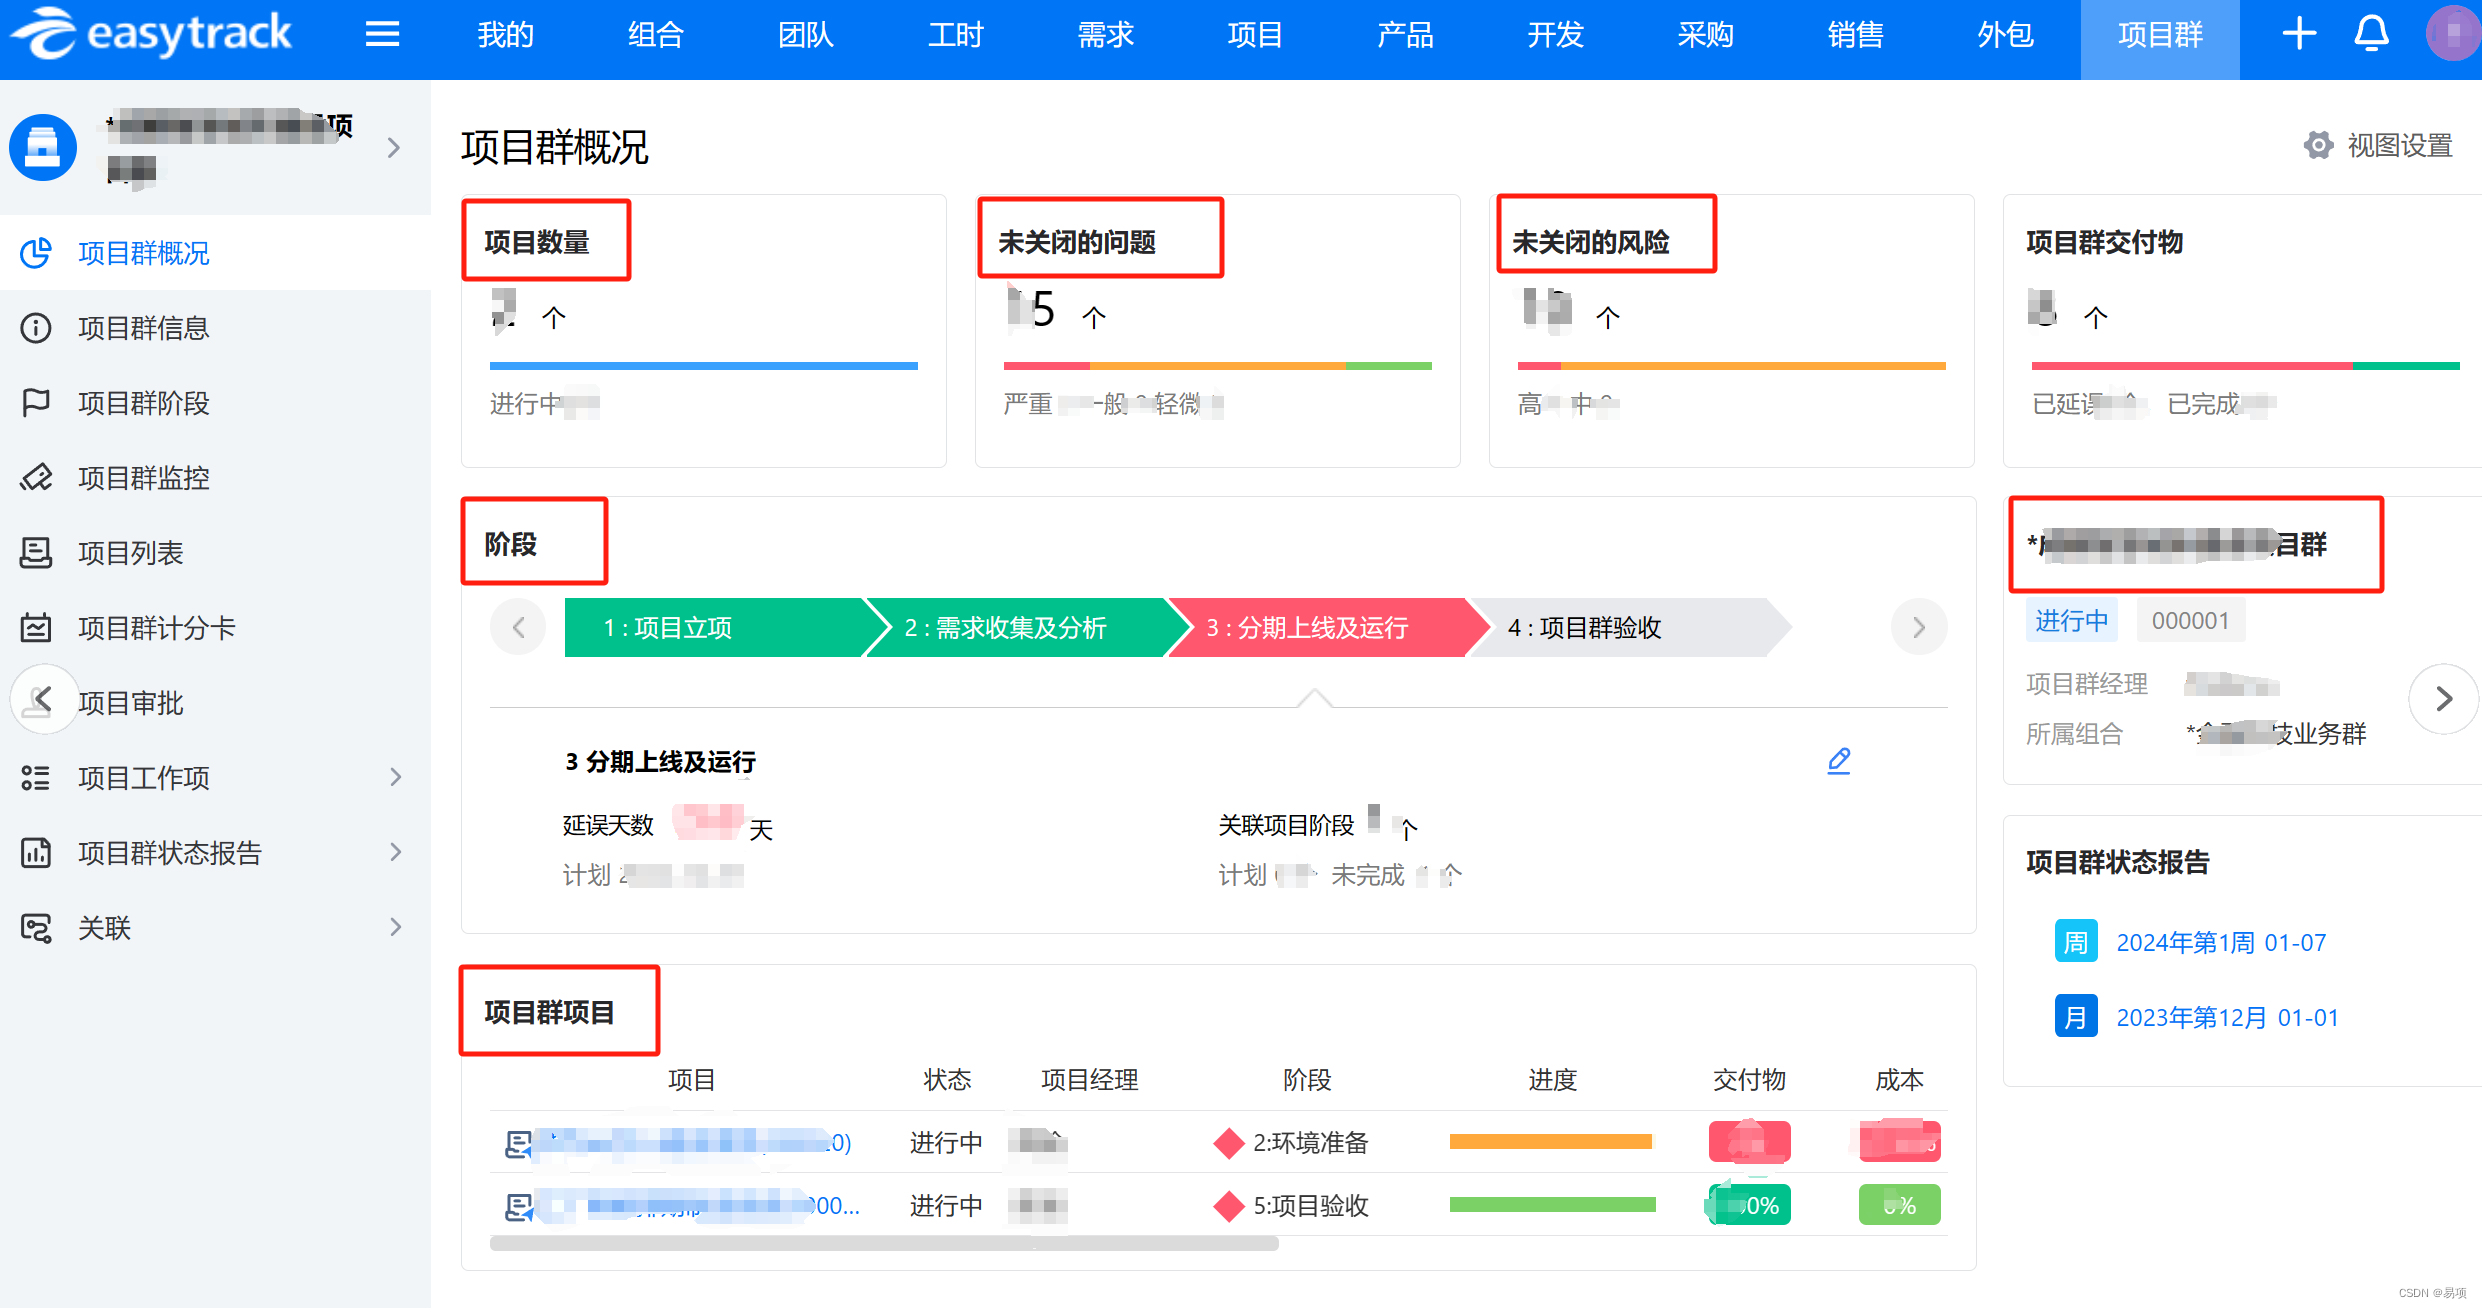Expand the 项目工作项 submenu
The image size is (2482, 1308).
tap(396, 777)
